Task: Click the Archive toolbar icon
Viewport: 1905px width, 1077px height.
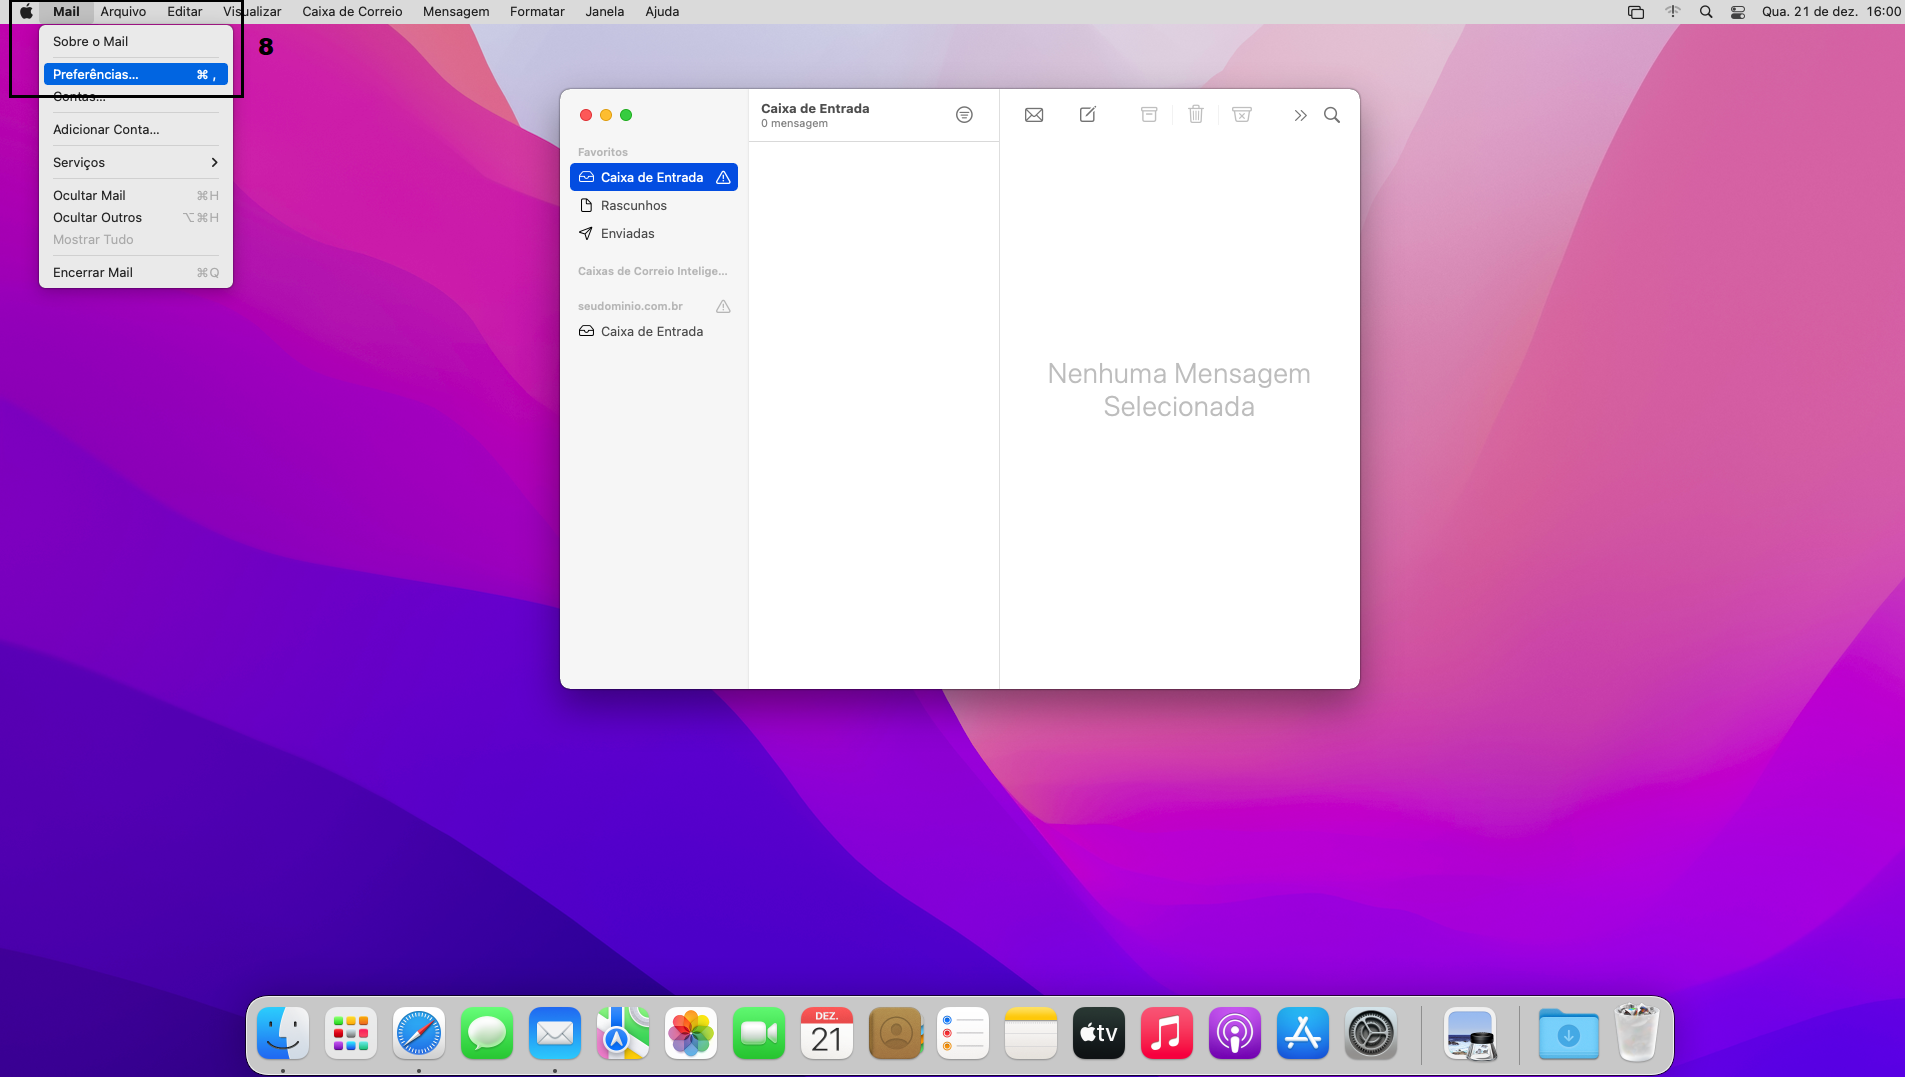Action: [1149, 115]
